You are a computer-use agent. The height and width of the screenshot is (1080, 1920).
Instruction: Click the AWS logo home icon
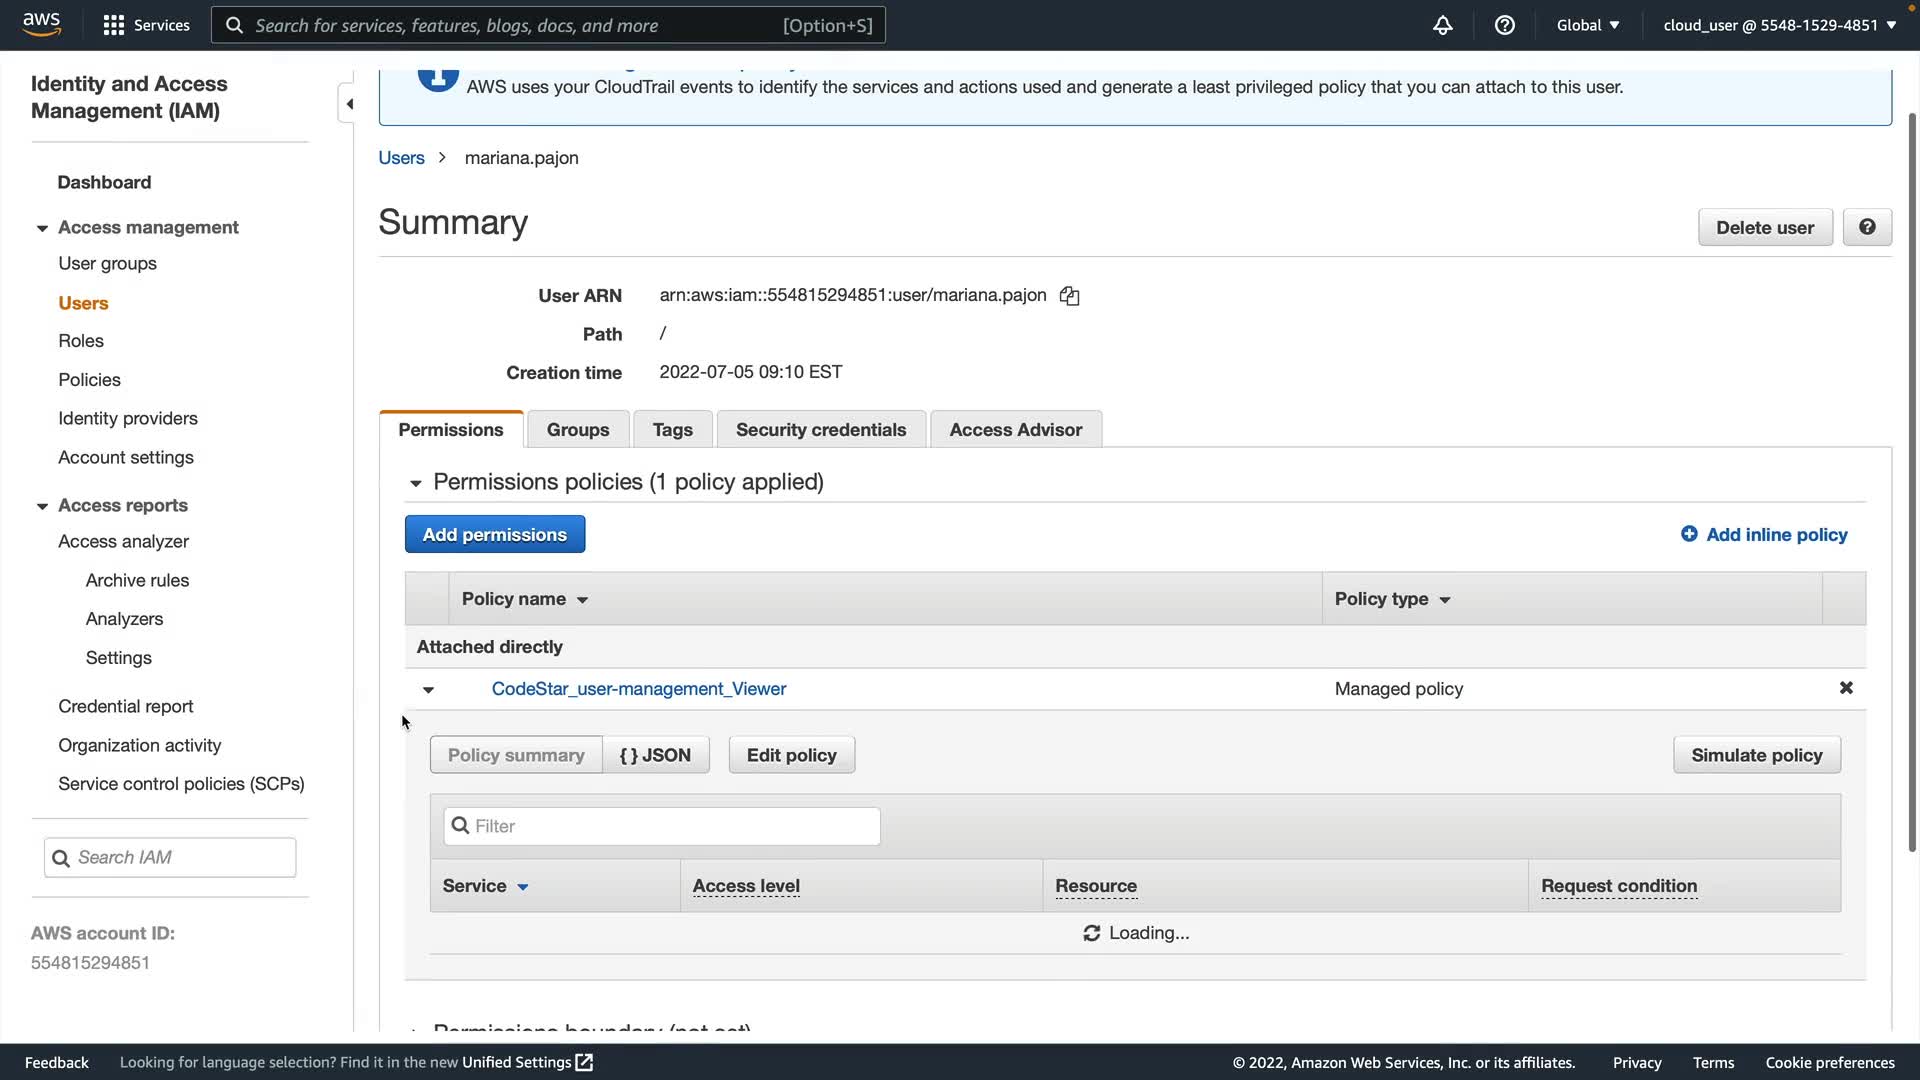[x=42, y=24]
